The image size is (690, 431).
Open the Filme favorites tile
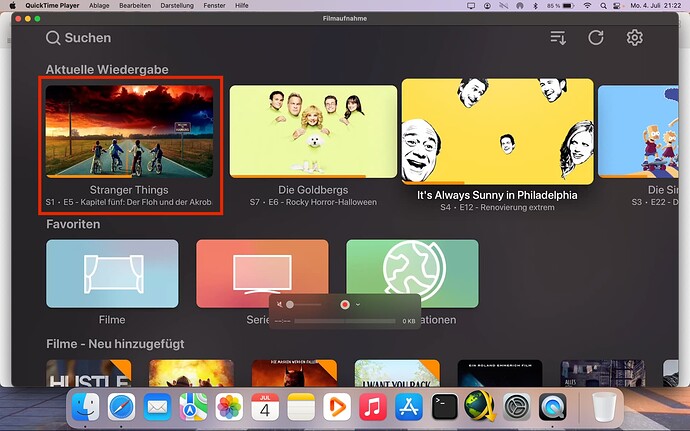point(112,273)
